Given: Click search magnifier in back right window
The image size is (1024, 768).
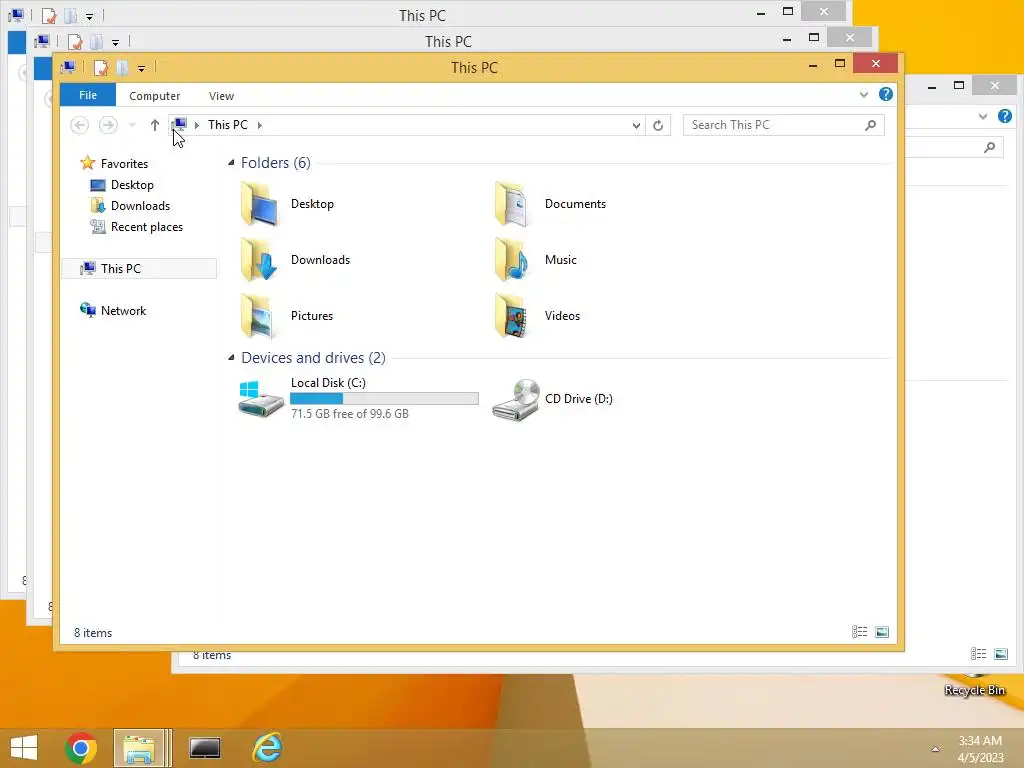Looking at the screenshot, I should tap(989, 148).
